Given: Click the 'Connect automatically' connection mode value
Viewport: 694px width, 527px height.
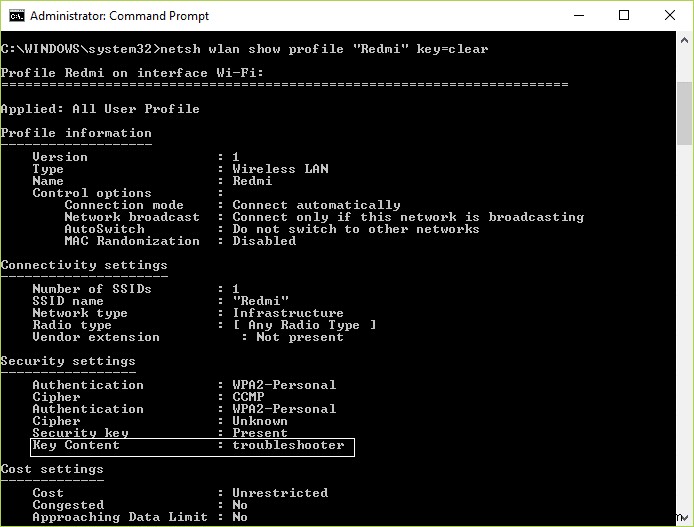Looking at the screenshot, I should pyautogui.click(x=316, y=205).
